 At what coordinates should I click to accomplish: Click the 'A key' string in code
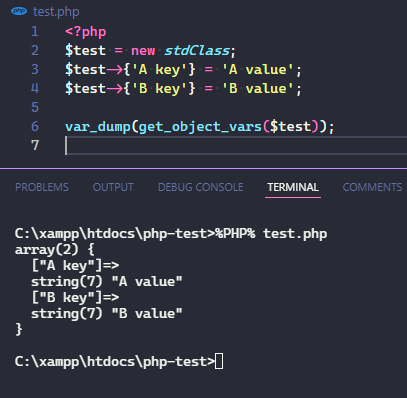(159, 70)
